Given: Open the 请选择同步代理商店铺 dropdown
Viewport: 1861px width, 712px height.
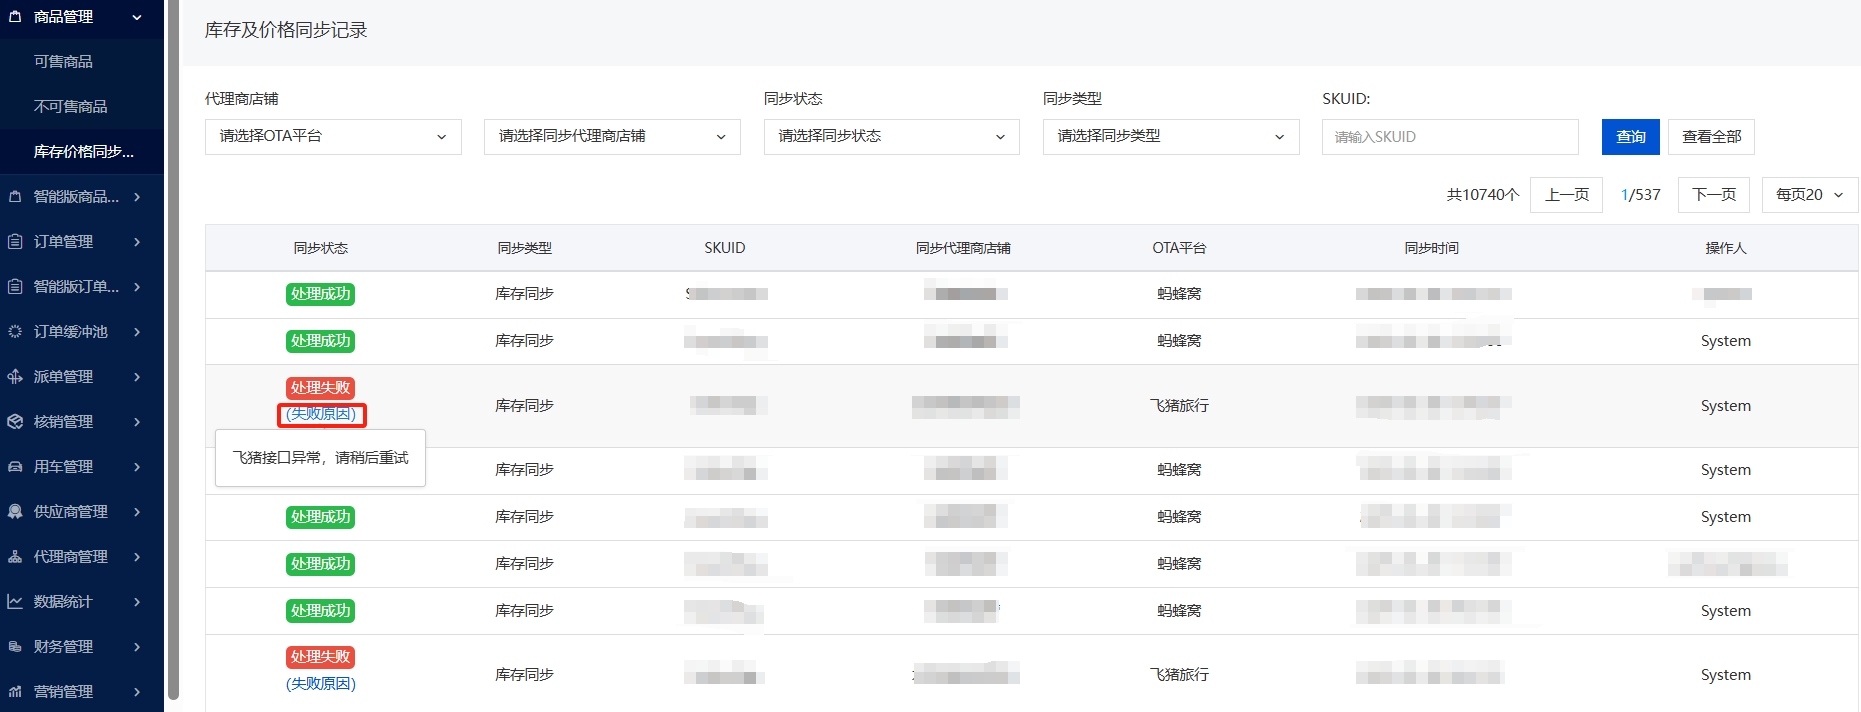Looking at the screenshot, I should pos(612,137).
